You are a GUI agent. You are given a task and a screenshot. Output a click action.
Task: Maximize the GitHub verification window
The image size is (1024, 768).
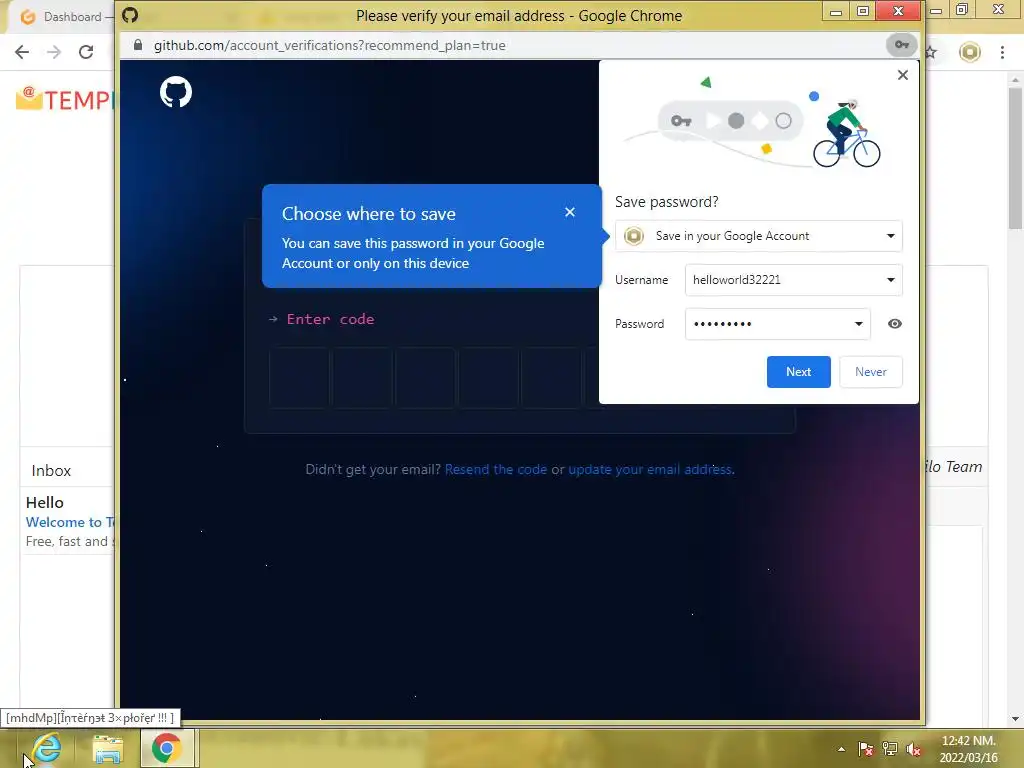[863, 11]
